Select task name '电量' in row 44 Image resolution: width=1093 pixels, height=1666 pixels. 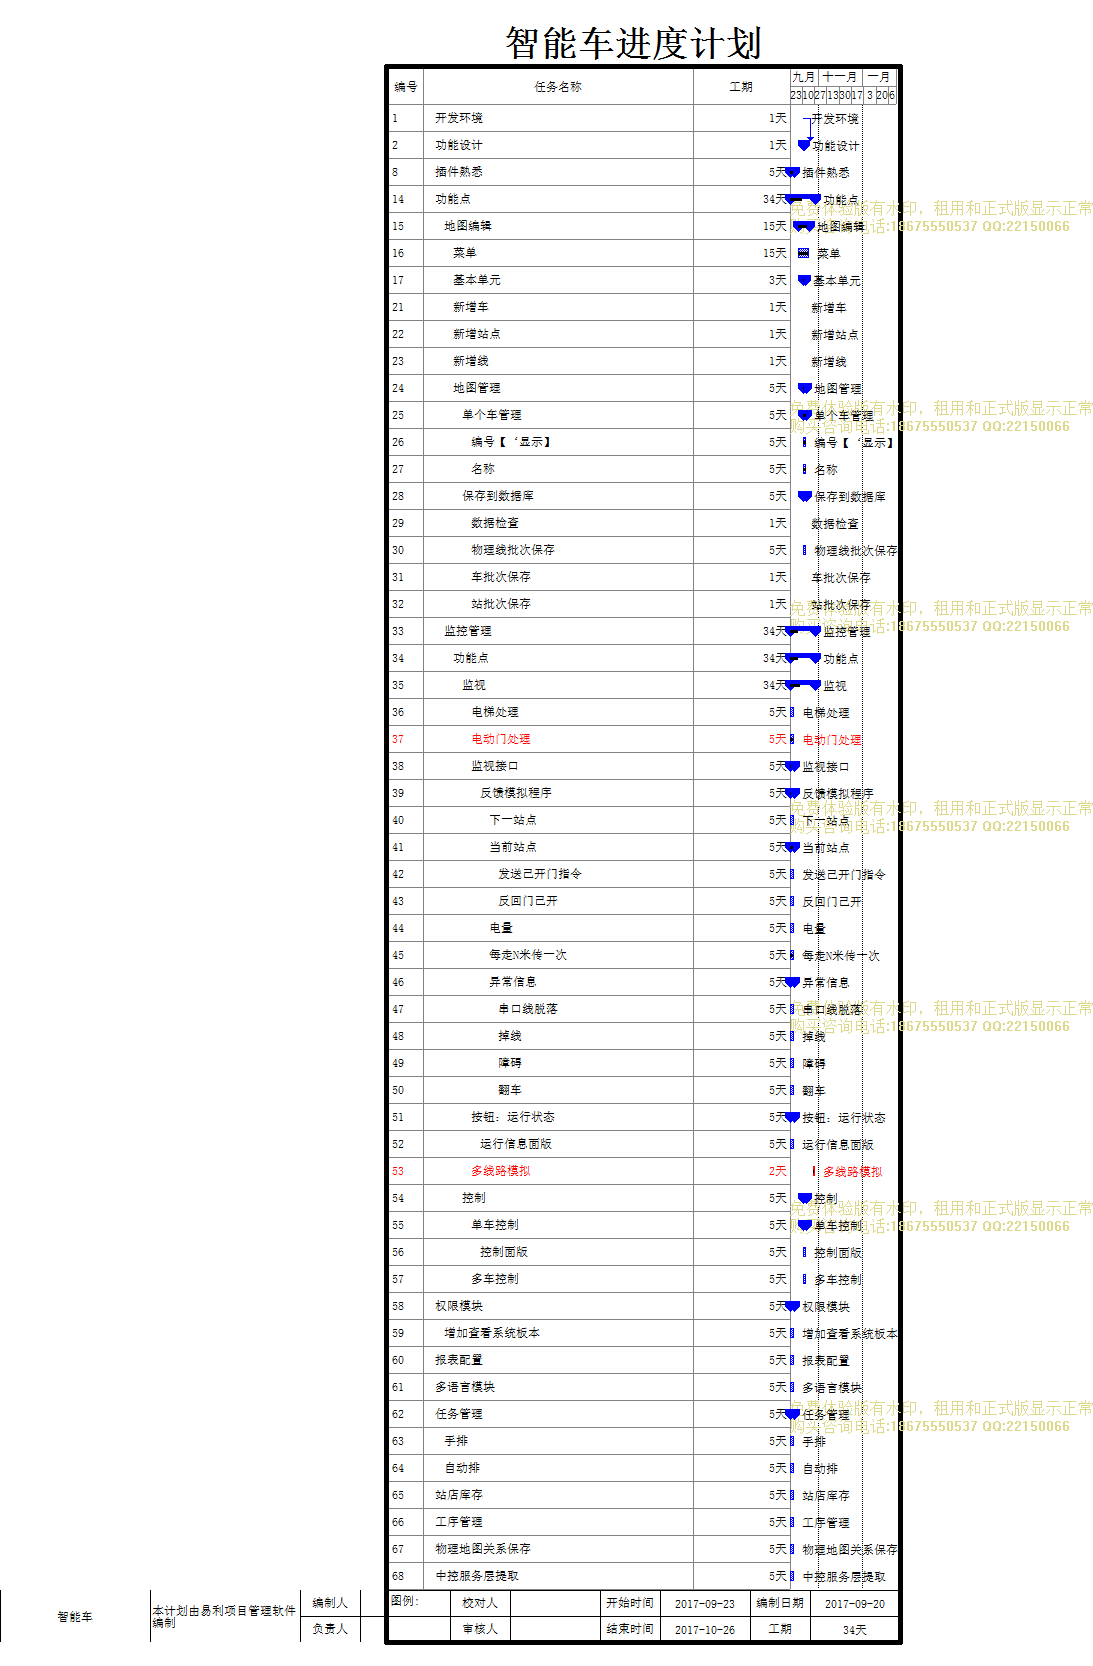(x=501, y=928)
